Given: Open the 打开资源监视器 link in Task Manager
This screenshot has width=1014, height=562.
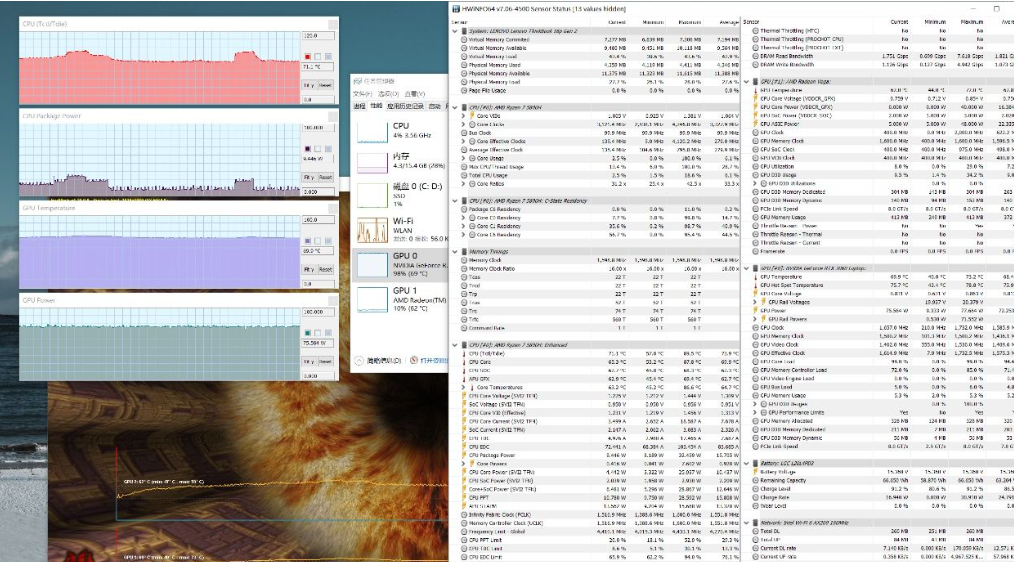Looking at the screenshot, I should click(434, 361).
